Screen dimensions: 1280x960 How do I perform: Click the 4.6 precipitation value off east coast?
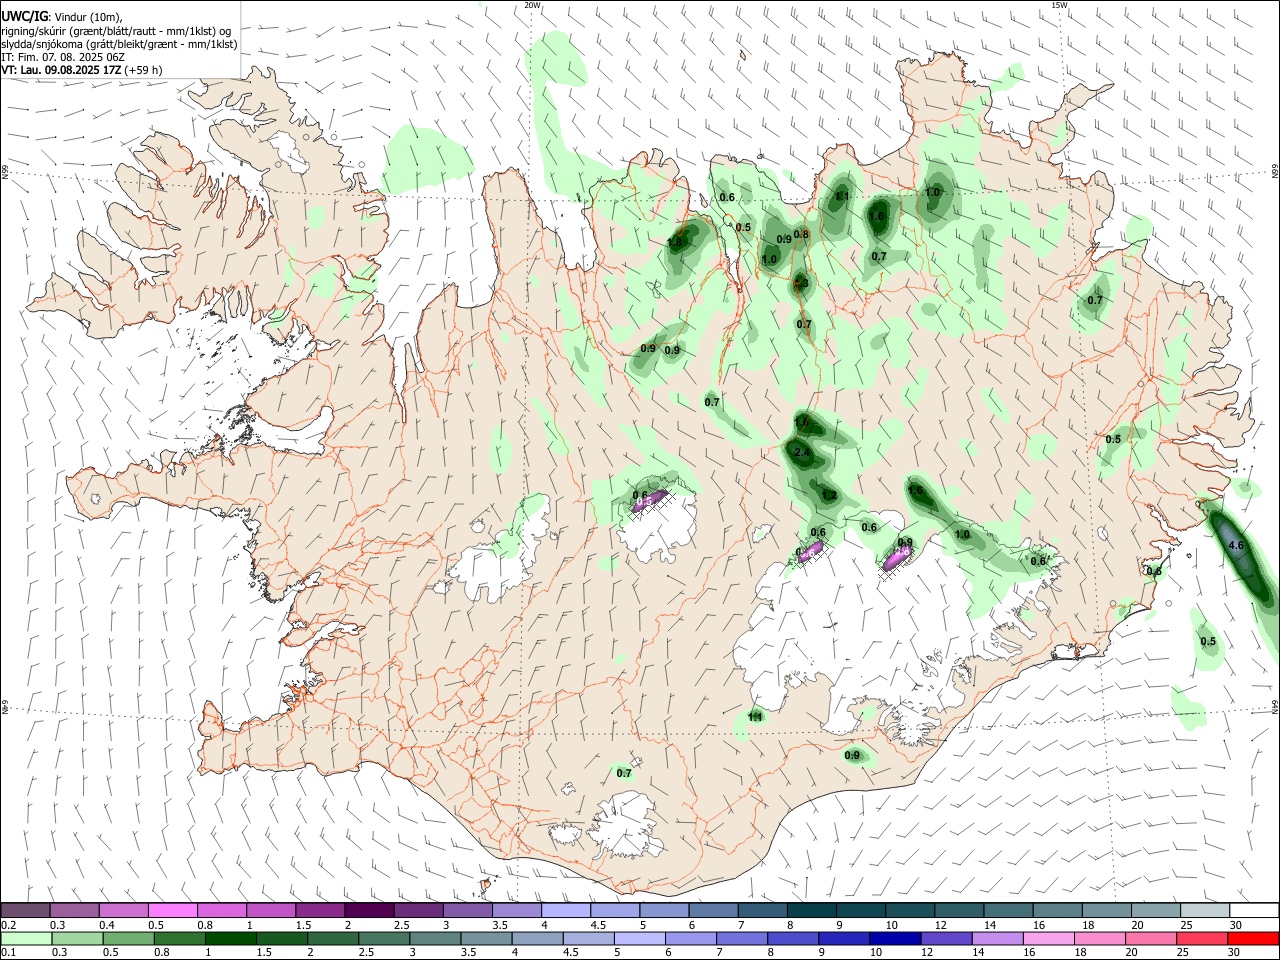click(1235, 545)
